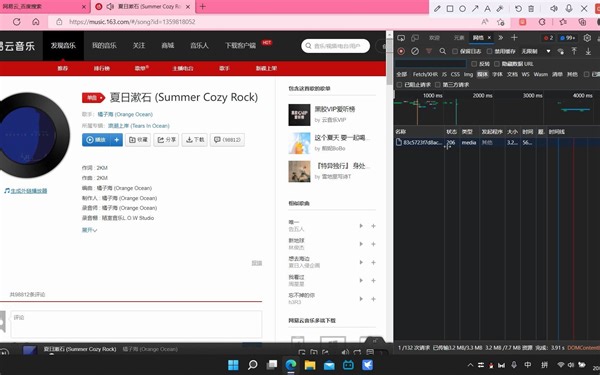Screen dimensions: 600x375
Task: Clear the network log
Action: [415, 51]
